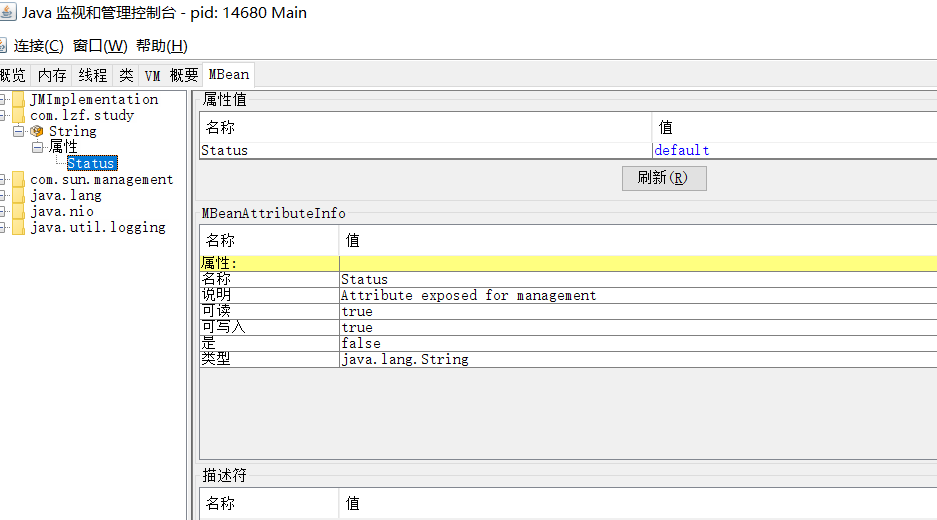The width and height of the screenshot is (937, 520).
Task: Click the editable 'default' Status value cell
Action: point(794,151)
